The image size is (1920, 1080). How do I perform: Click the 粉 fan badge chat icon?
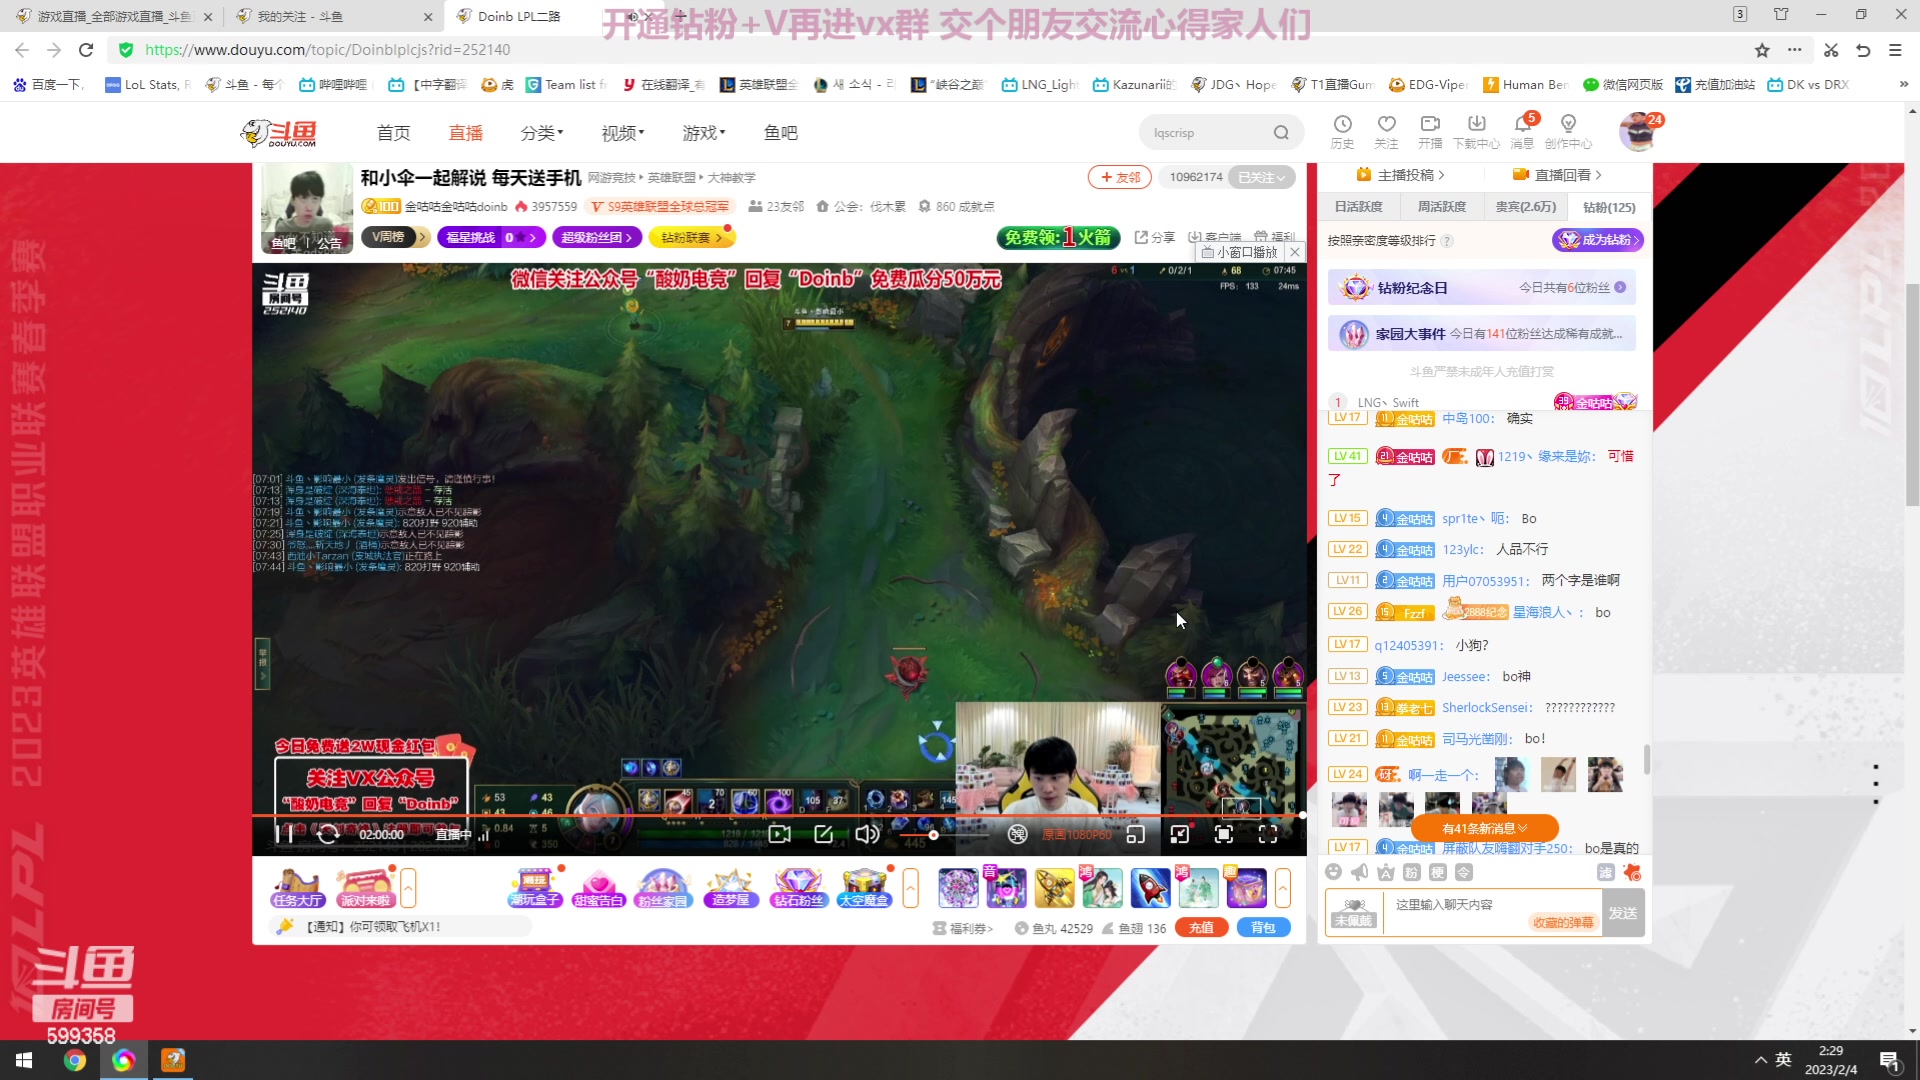(x=1411, y=872)
